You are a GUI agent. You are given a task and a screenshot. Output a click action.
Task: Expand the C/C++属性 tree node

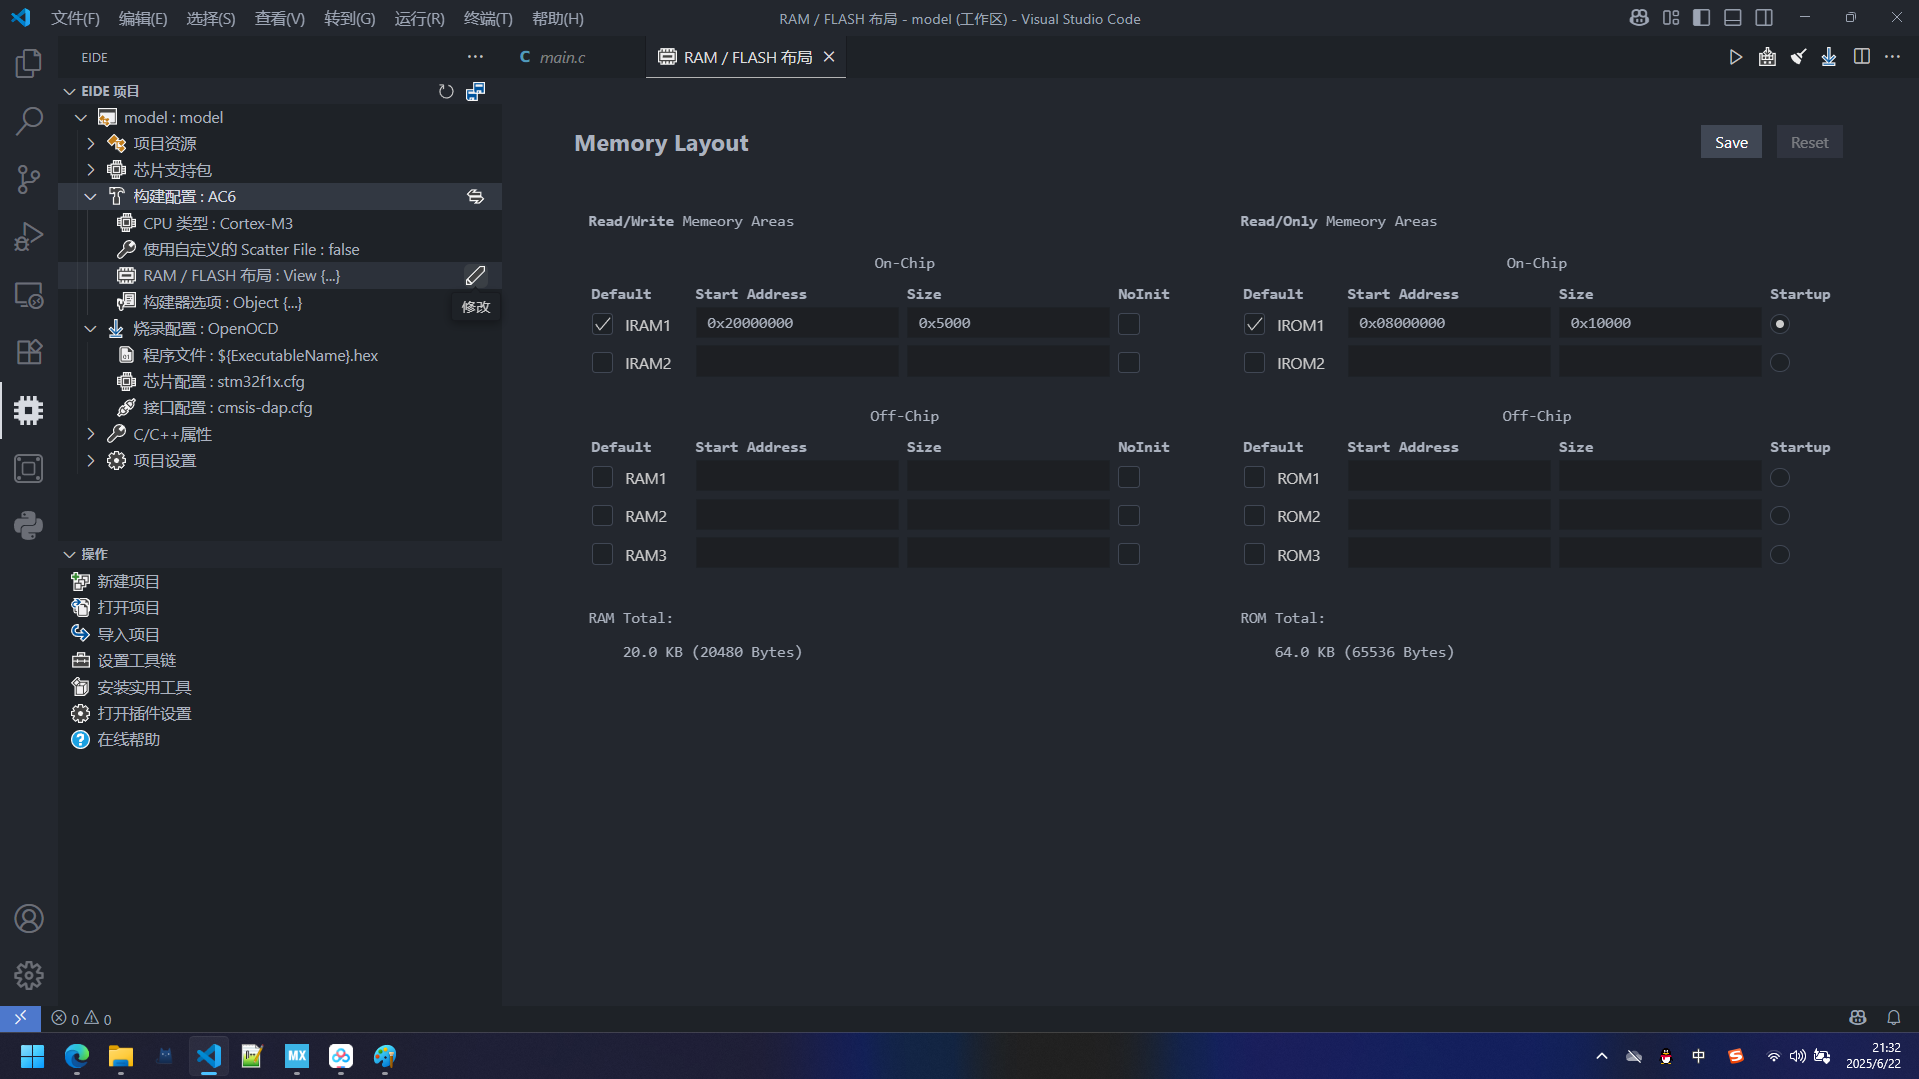(x=91, y=434)
